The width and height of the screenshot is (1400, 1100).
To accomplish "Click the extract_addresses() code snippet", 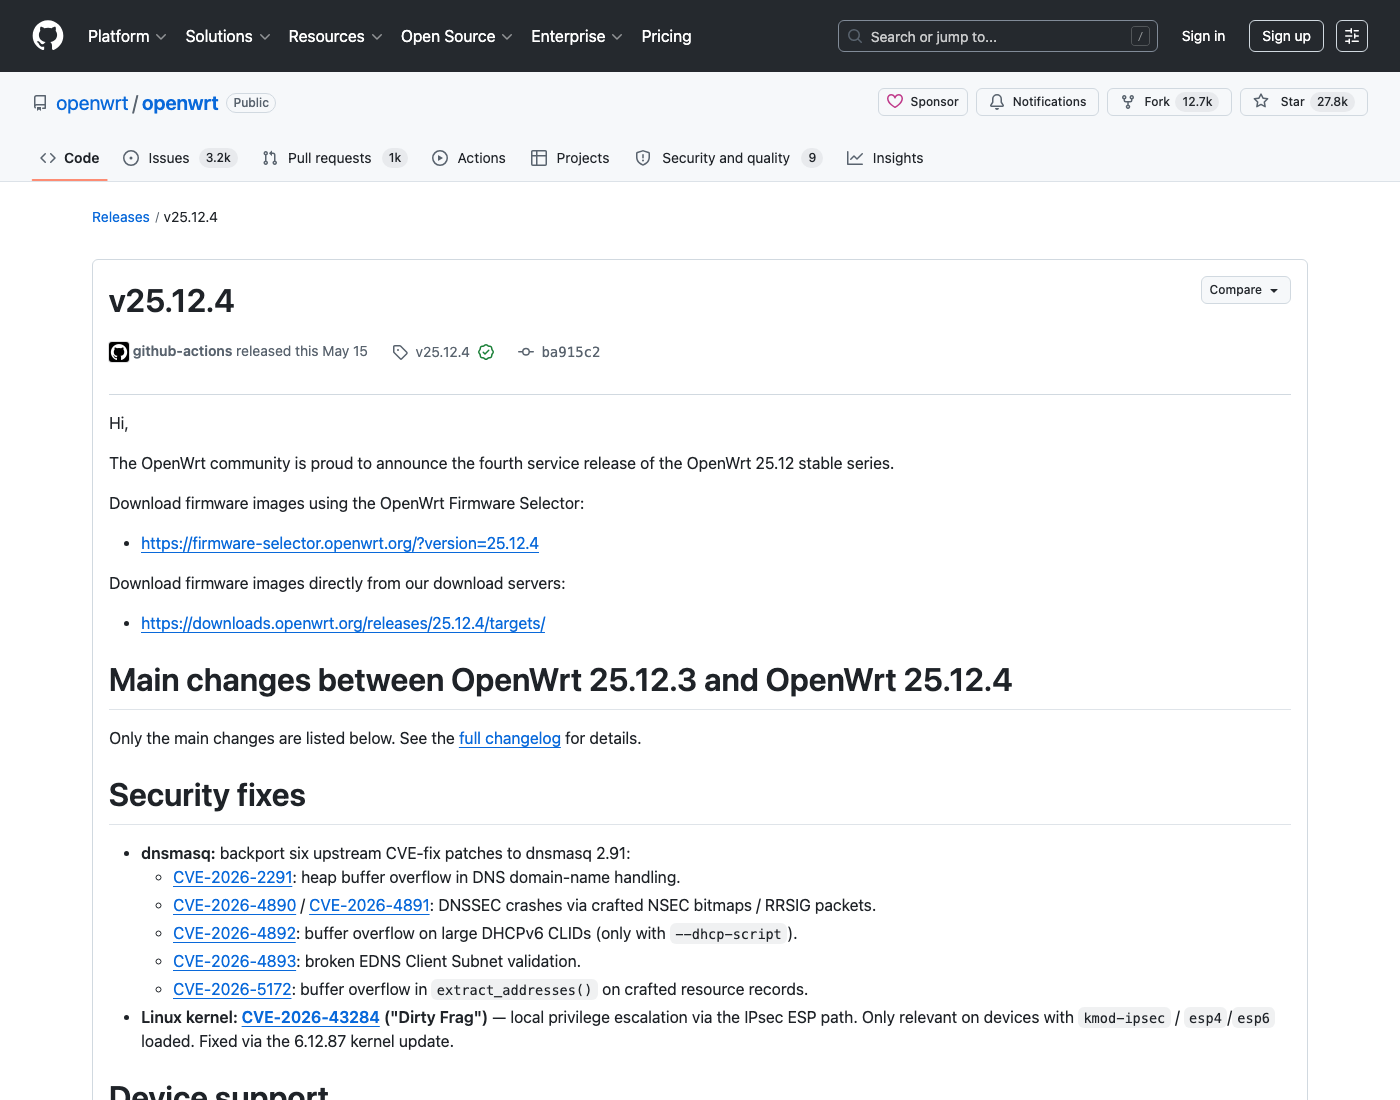I will tap(515, 990).
